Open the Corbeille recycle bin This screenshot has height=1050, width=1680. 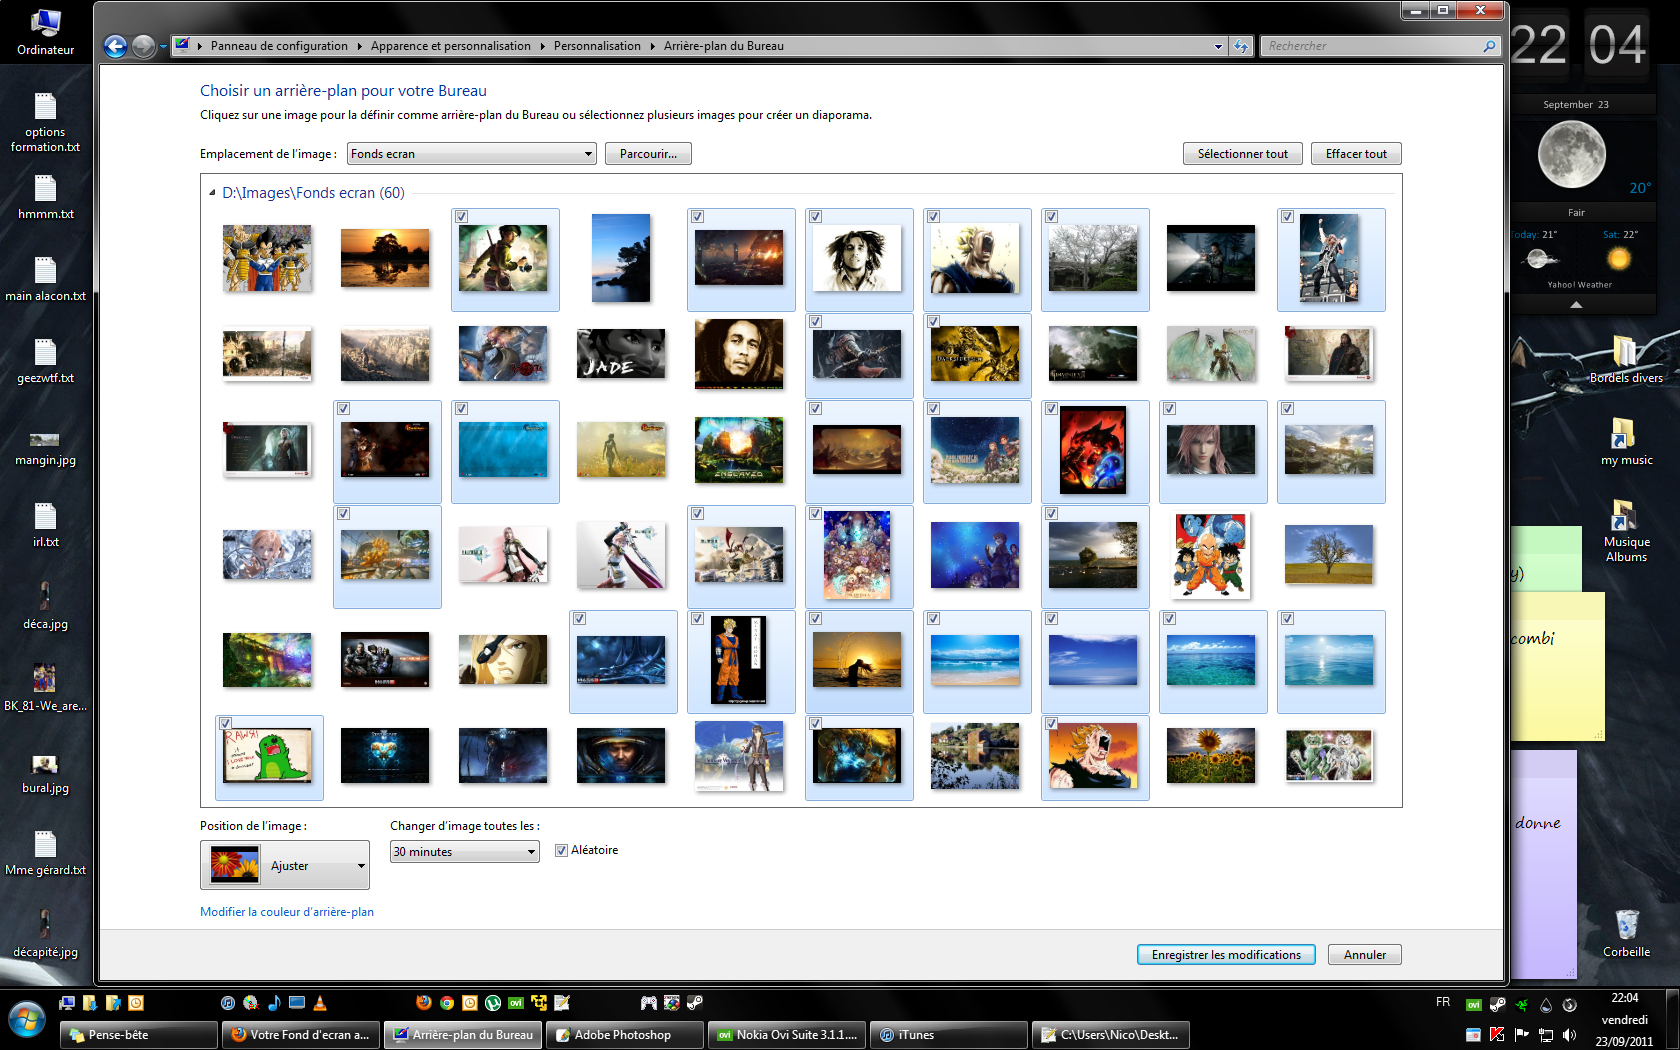pos(1626,933)
